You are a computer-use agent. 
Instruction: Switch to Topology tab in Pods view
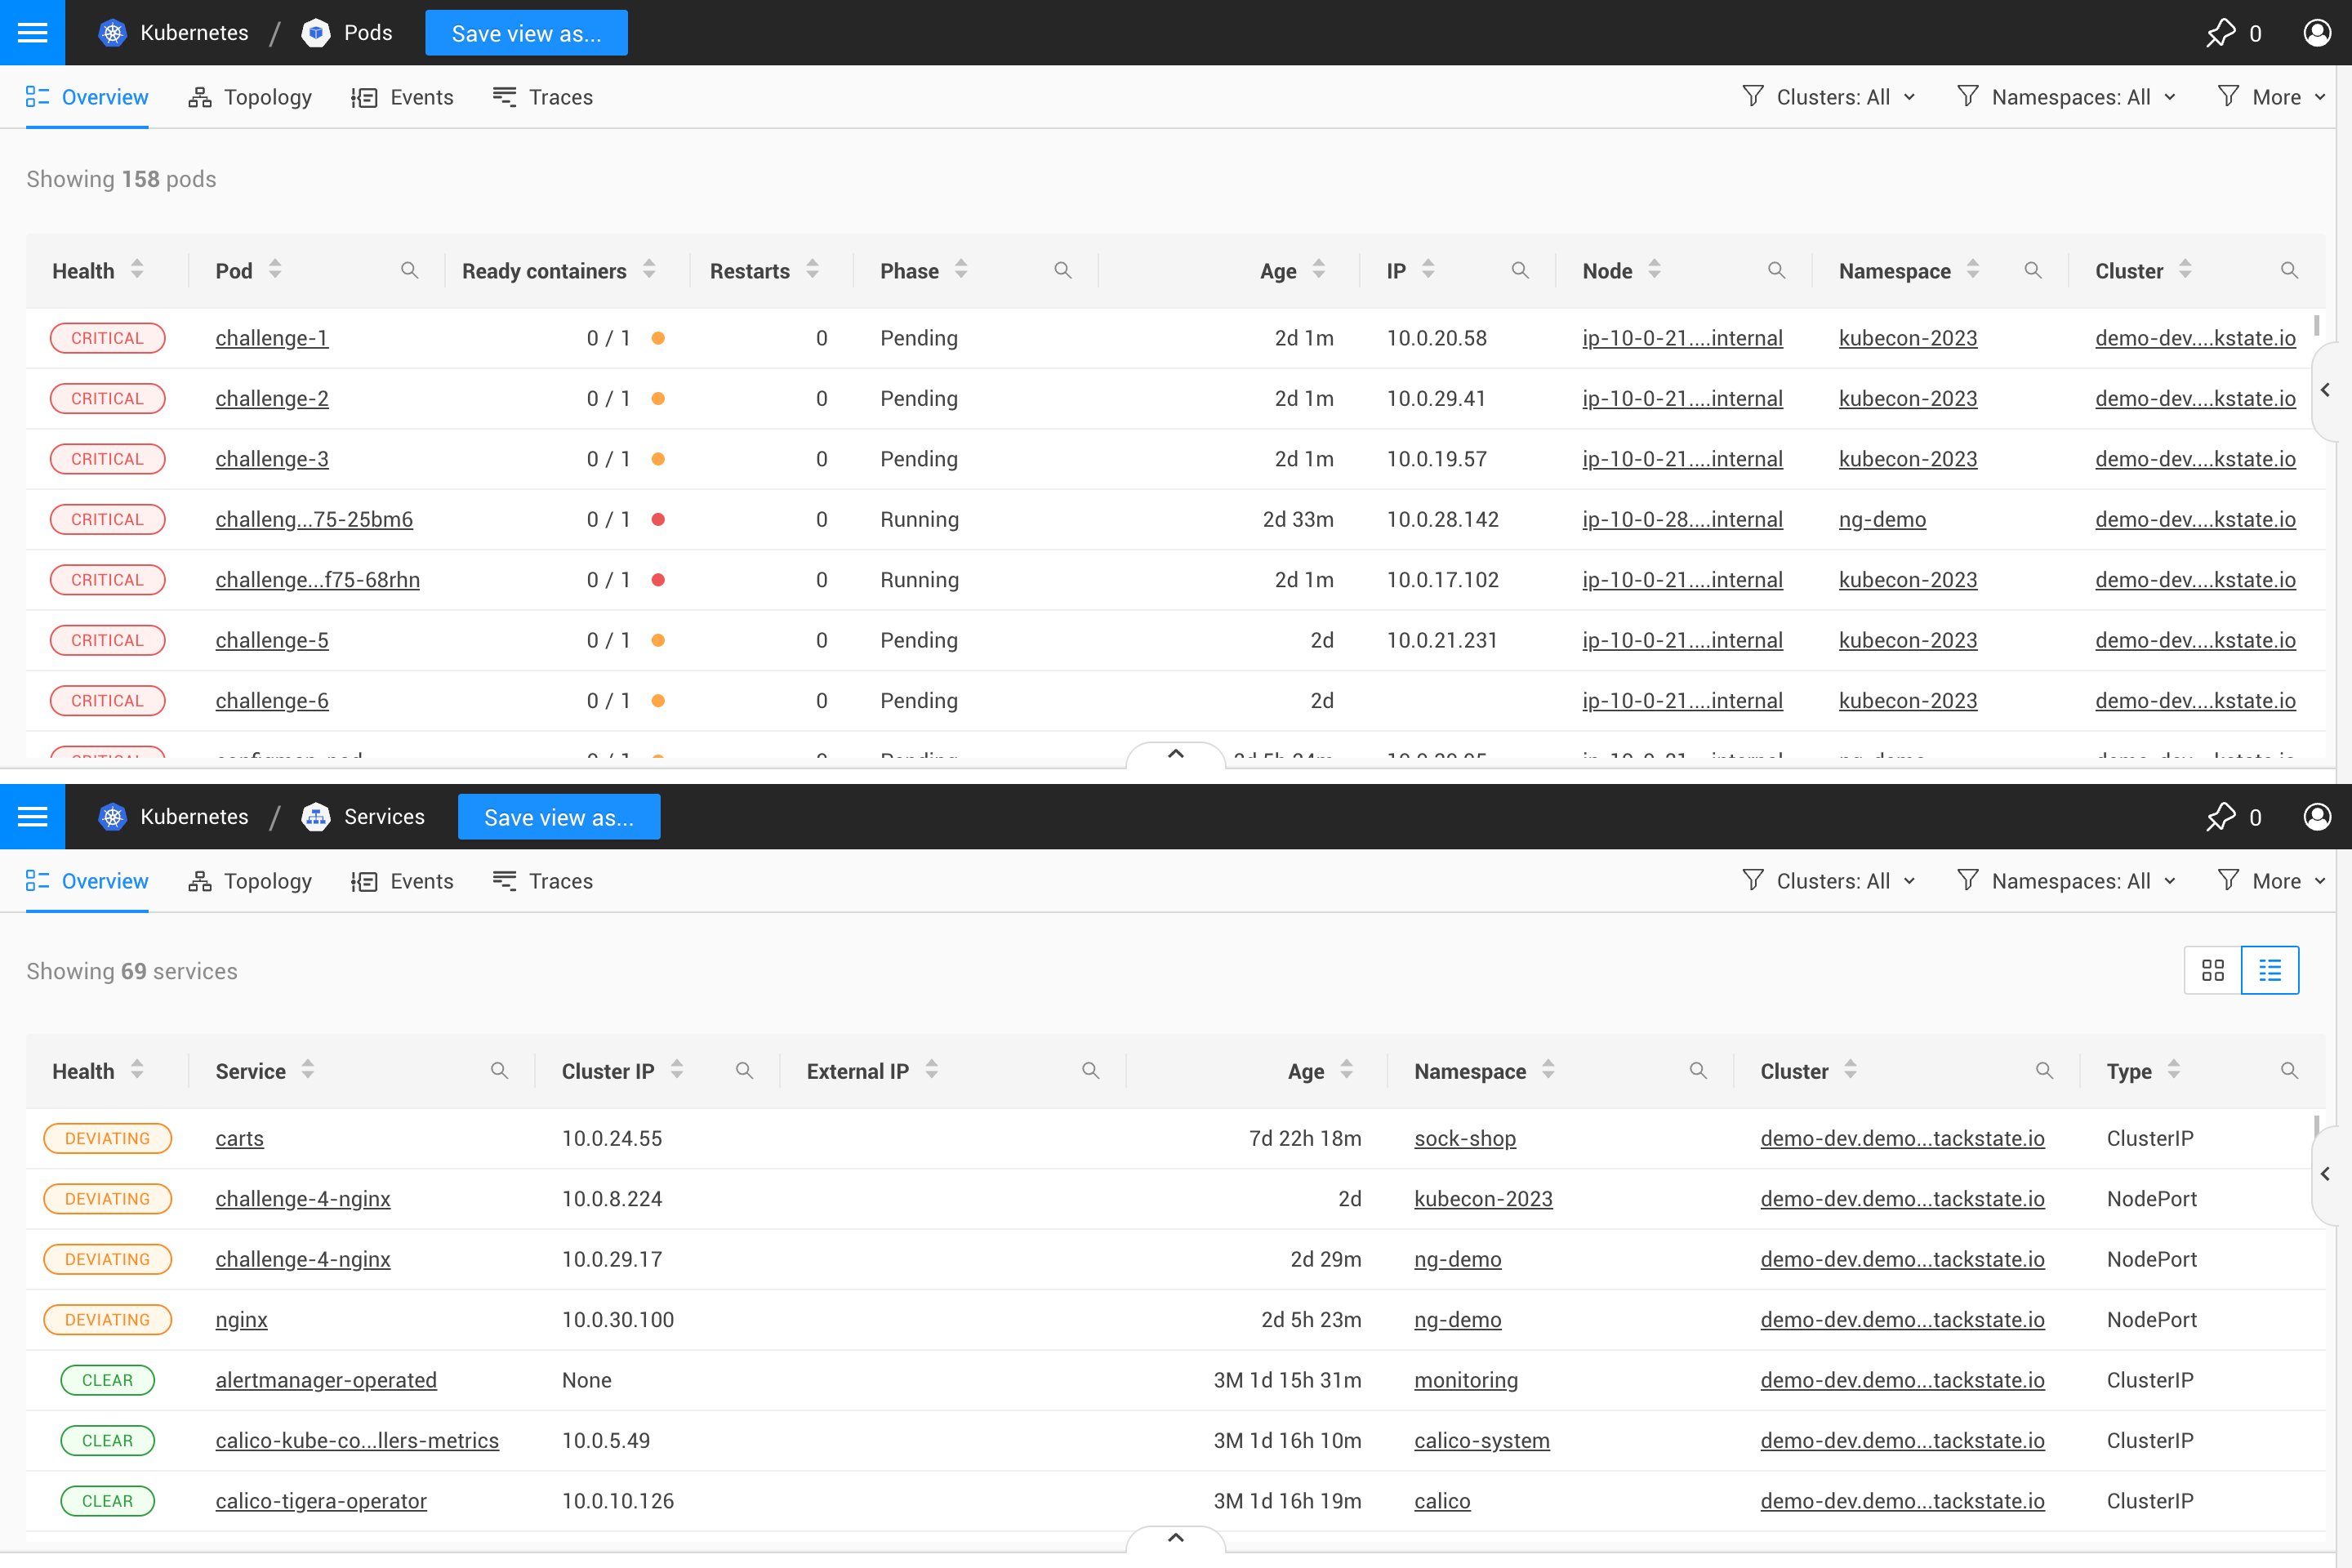tap(250, 97)
